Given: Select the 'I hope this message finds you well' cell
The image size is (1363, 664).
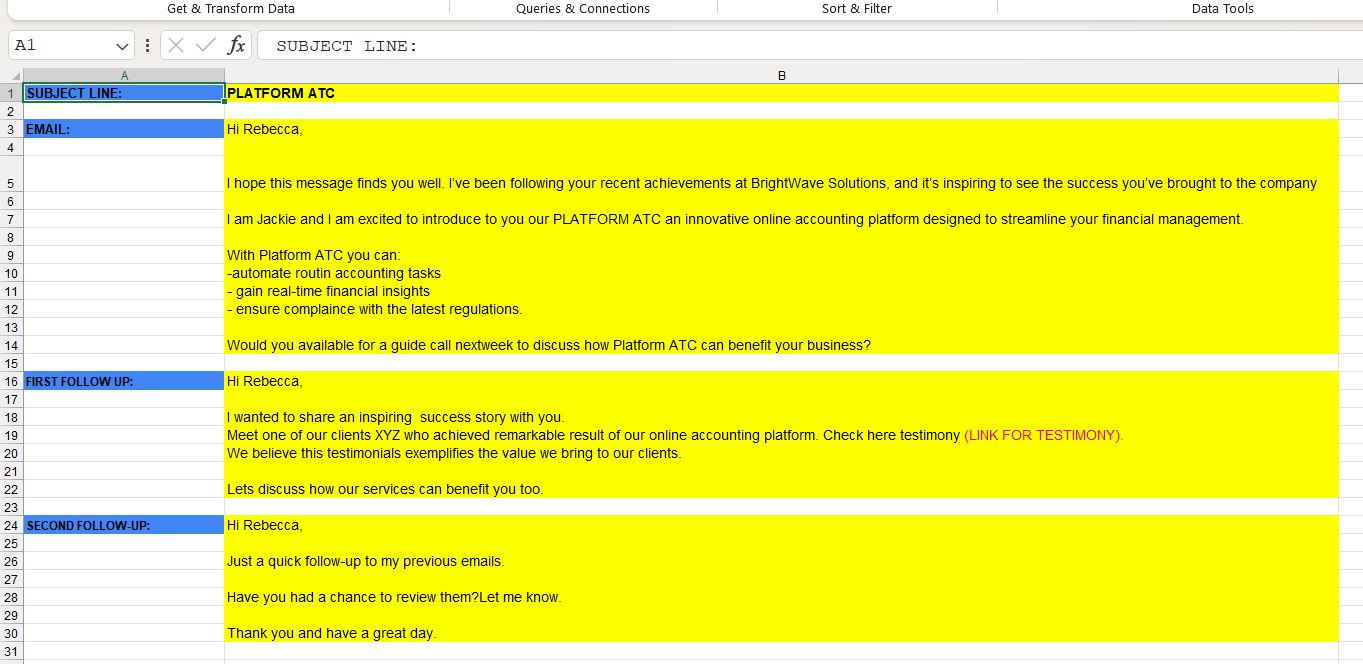Looking at the screenshot, I should (x=782, y=174).
